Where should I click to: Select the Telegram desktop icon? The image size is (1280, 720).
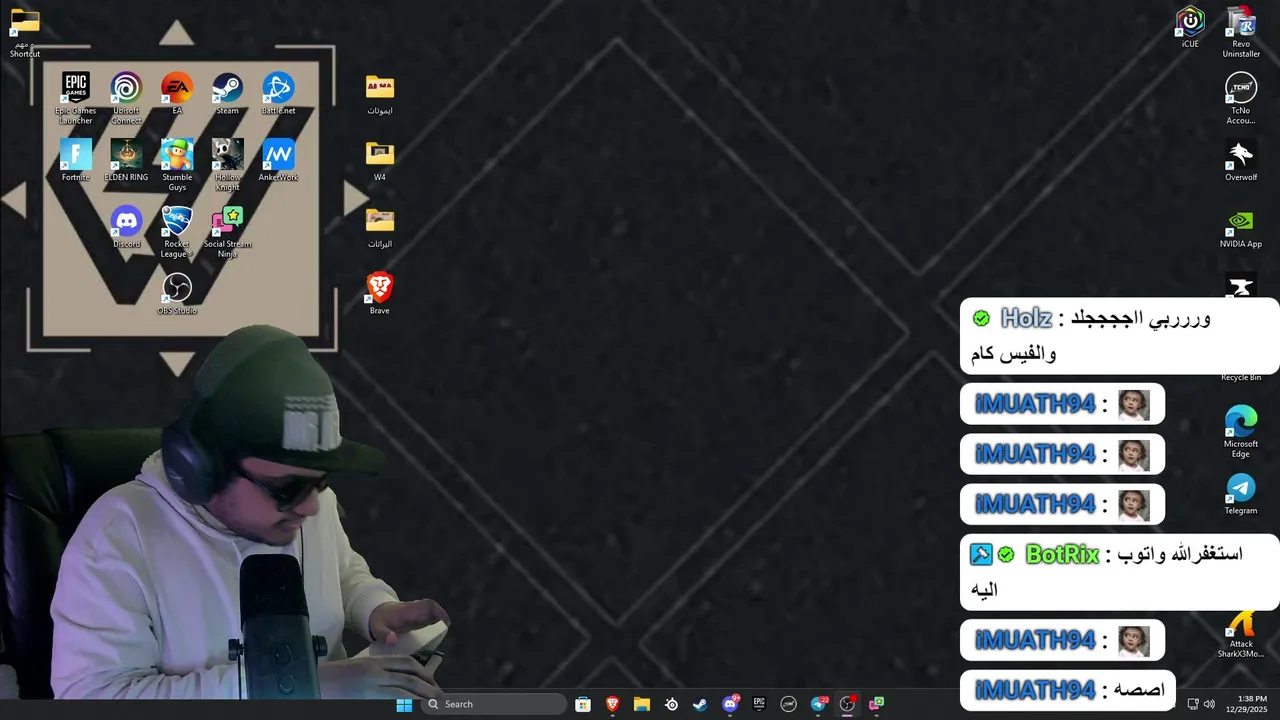point(1241,494)
